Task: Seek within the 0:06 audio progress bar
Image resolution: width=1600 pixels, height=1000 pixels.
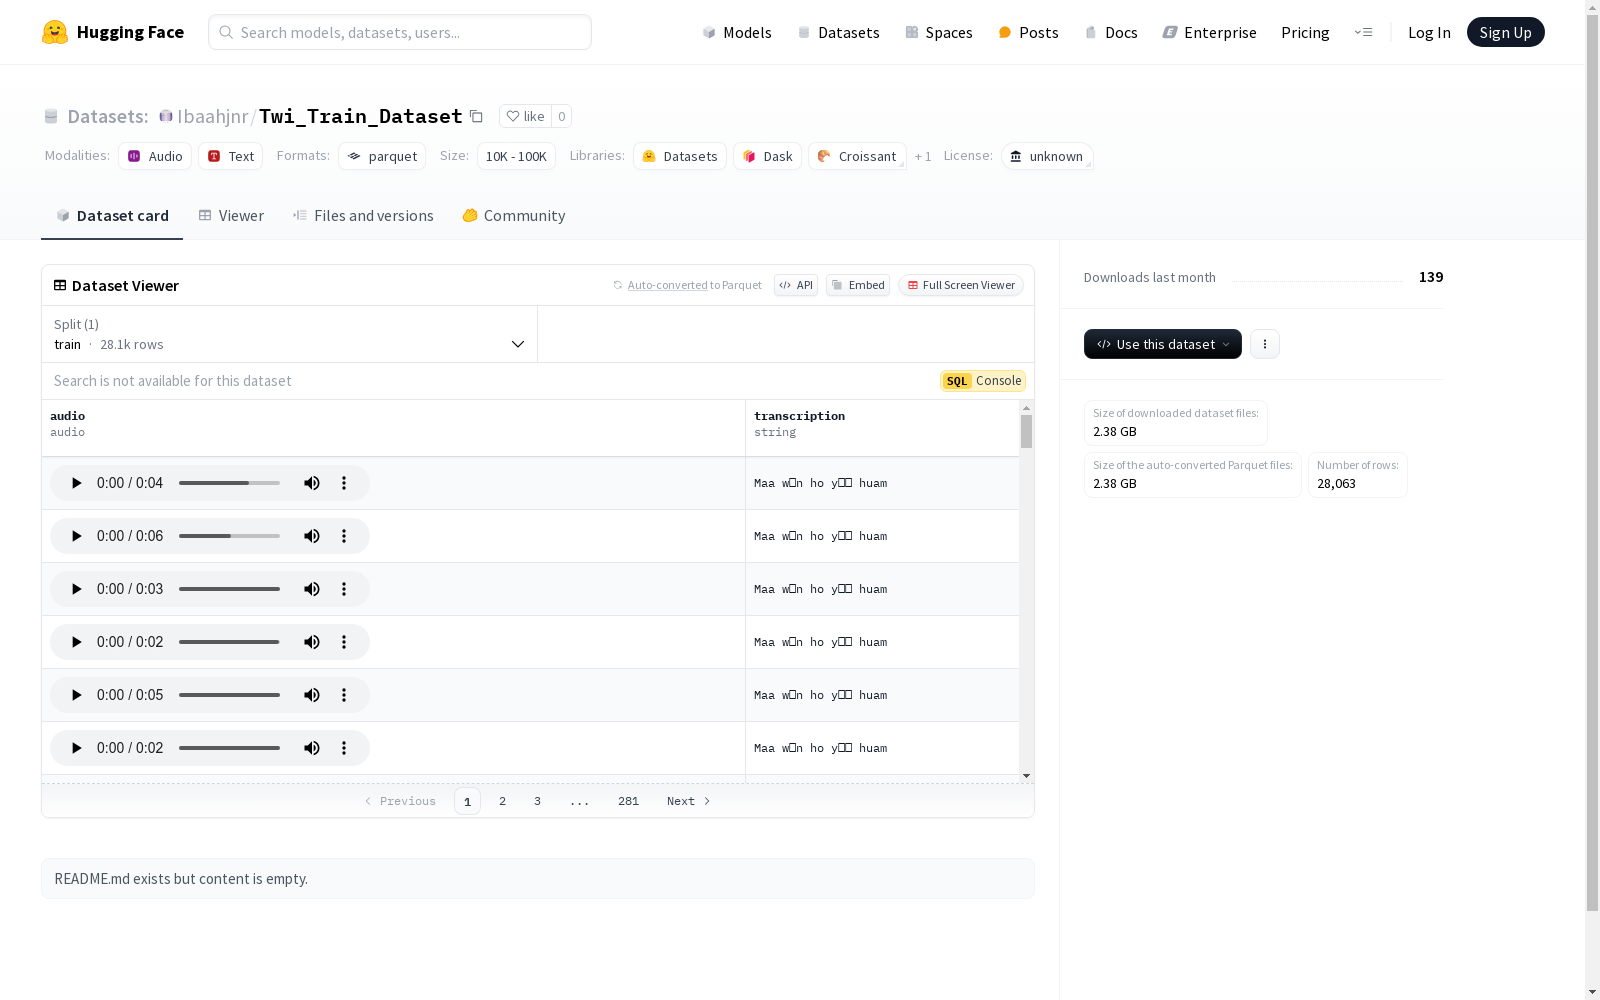Action: point(229,536)
